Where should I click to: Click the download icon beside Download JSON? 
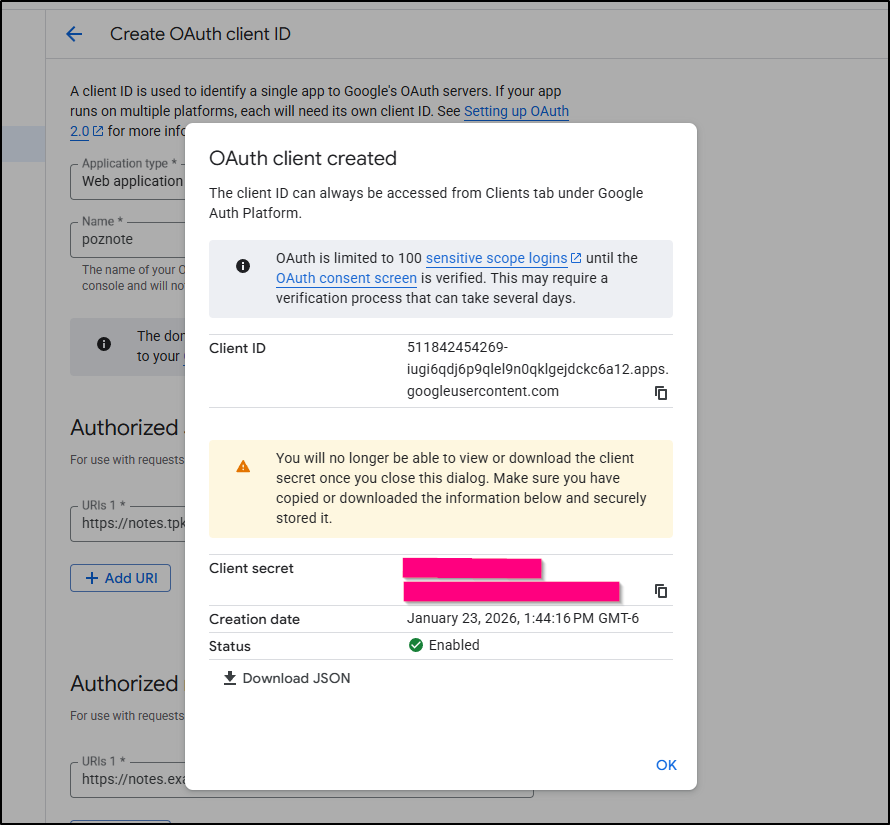click(x=230, y=678)
